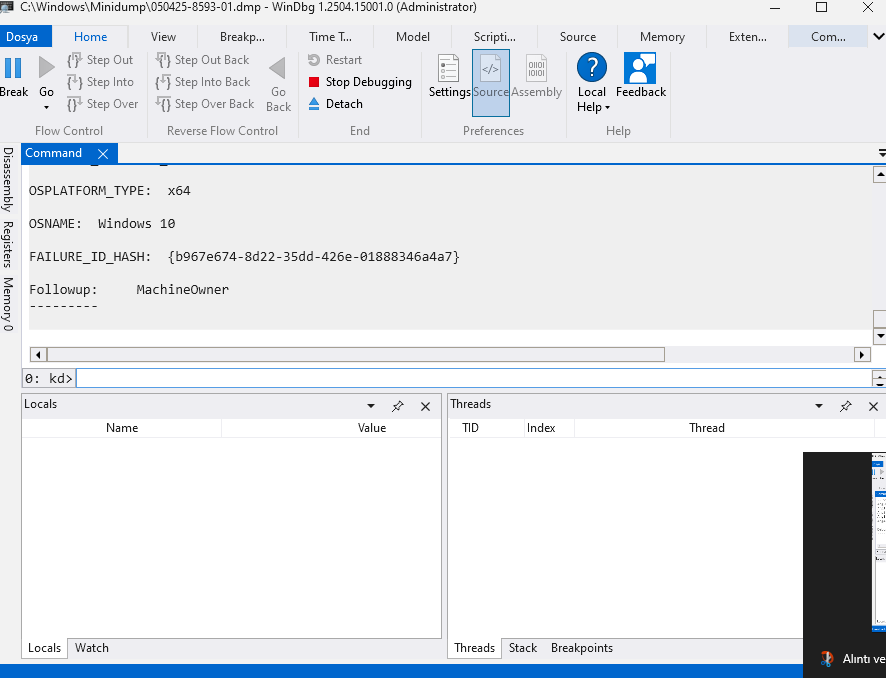Click the FAILURE_ID_HASH value text
The width and height of the screenshot is (886, 678).
314,257
